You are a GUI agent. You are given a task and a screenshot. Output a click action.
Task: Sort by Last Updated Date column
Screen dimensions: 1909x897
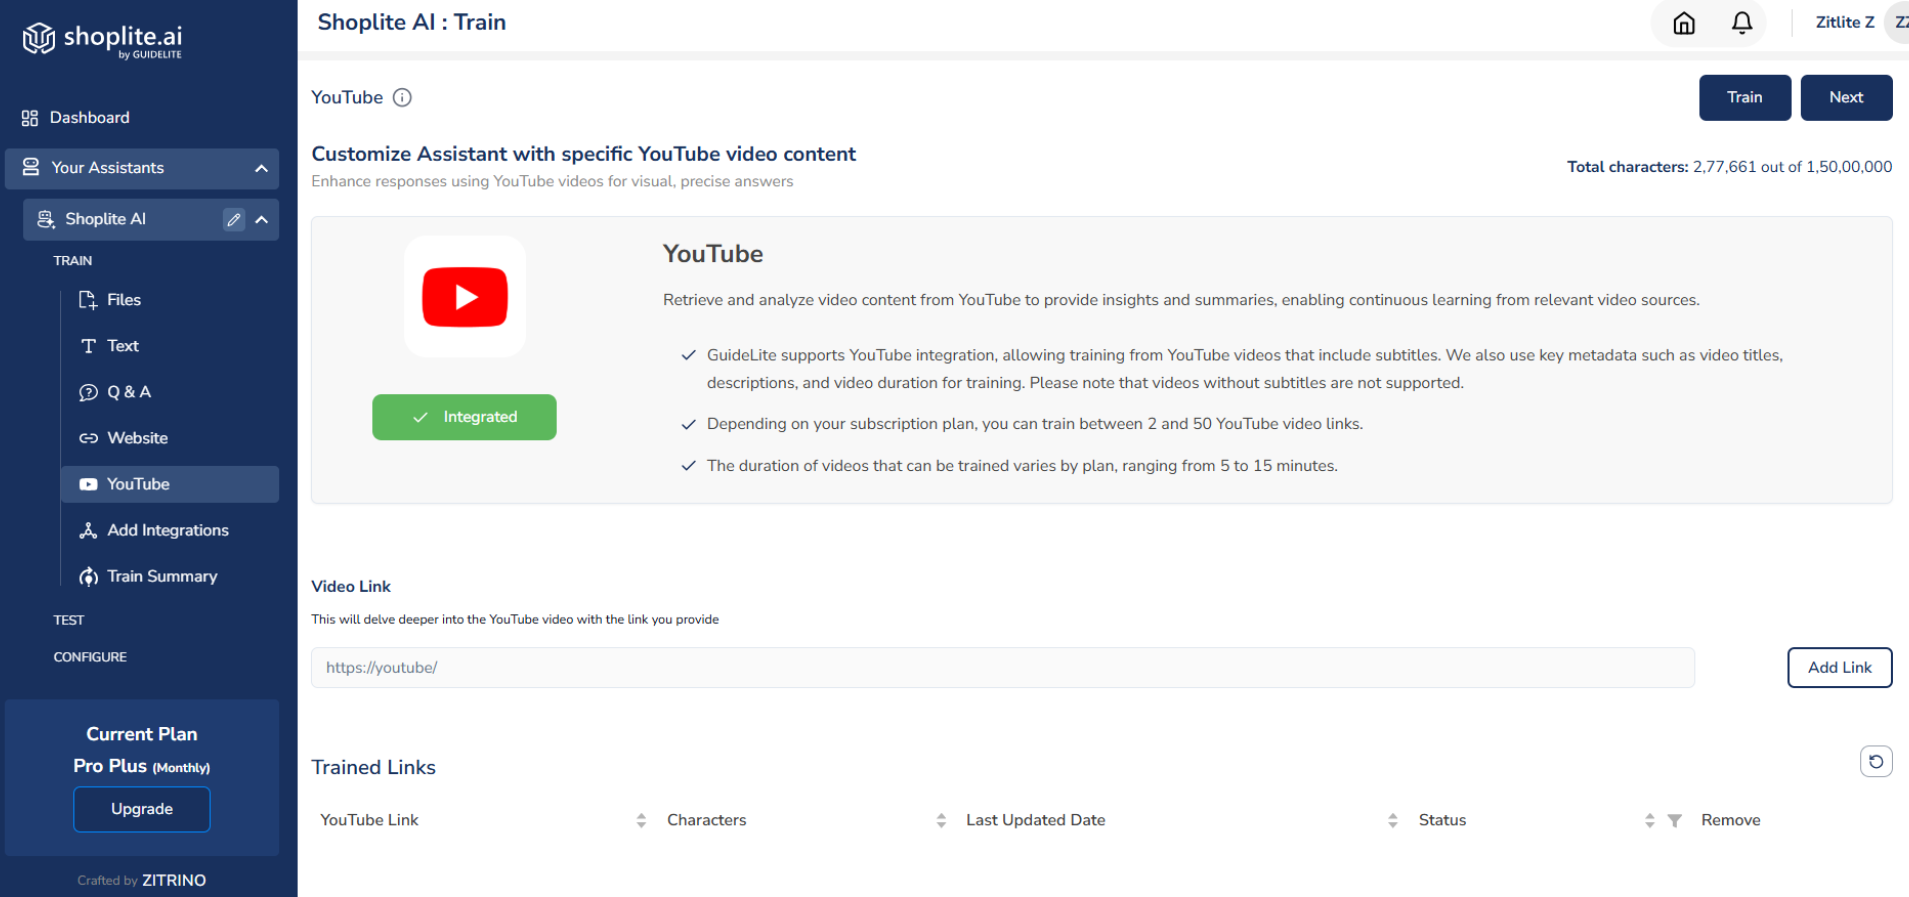coord(1393,821)
